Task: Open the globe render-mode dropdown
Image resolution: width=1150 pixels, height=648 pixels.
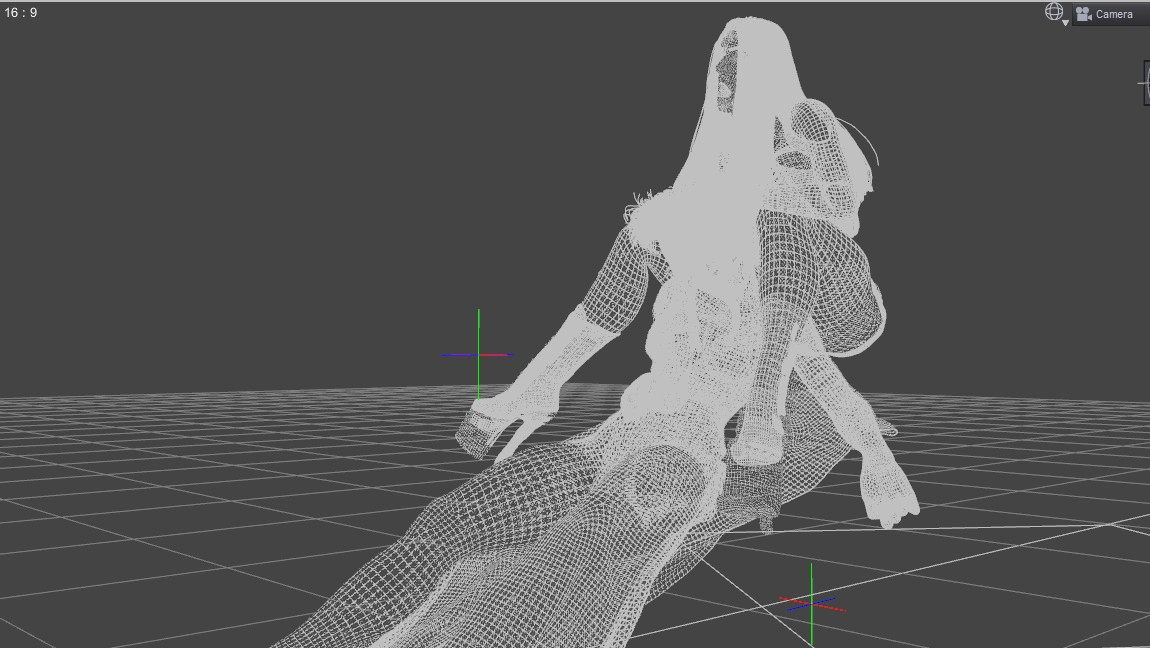Action: pyautogui.click(x=1055, y=13)
